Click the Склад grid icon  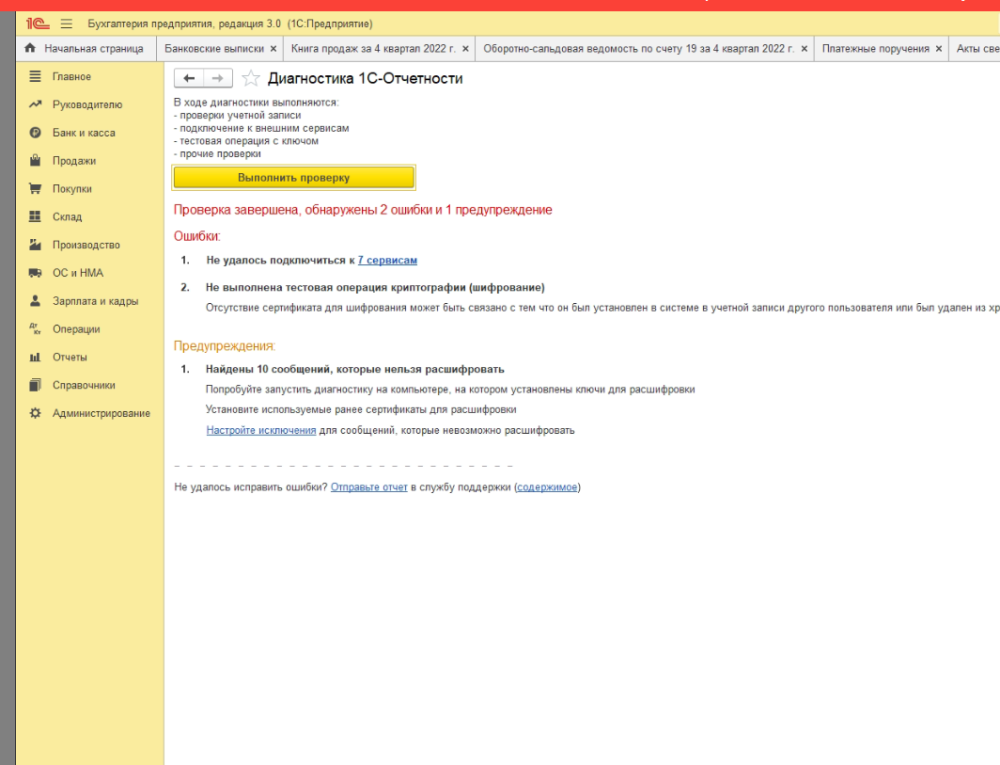(x=35, y=216)
